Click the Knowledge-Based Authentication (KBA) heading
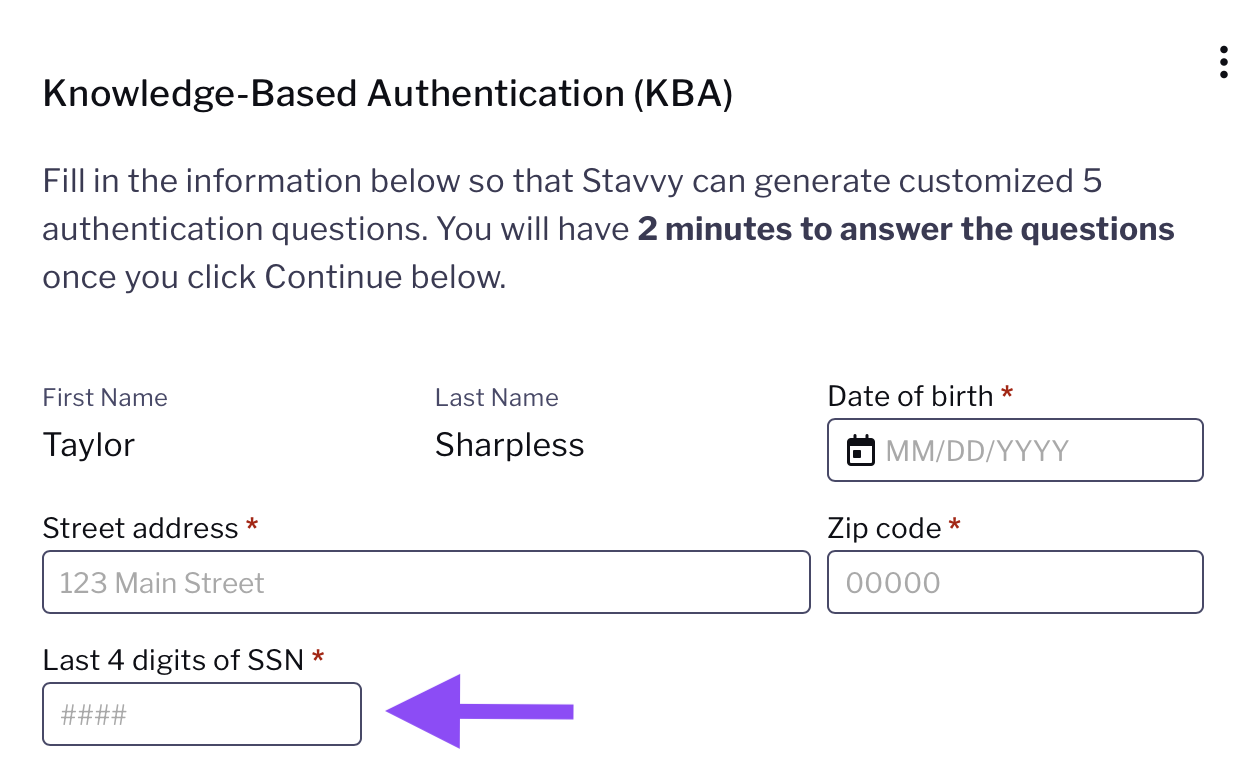1254x776 pixels. 388,94
